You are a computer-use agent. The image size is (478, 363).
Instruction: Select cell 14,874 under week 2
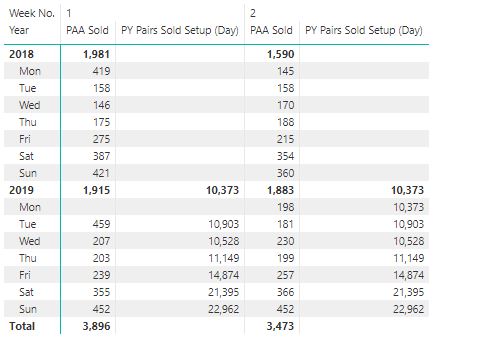coord(408,275)
